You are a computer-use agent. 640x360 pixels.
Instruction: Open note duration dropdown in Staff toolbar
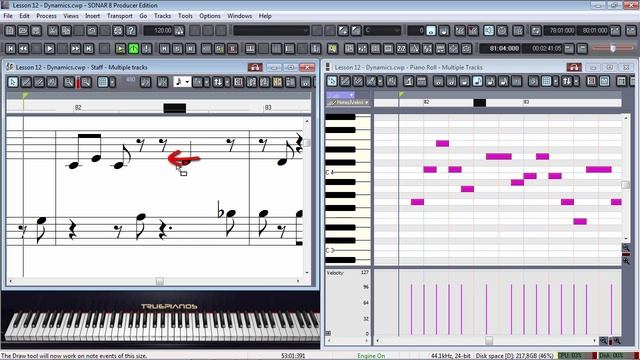point(187,82)
